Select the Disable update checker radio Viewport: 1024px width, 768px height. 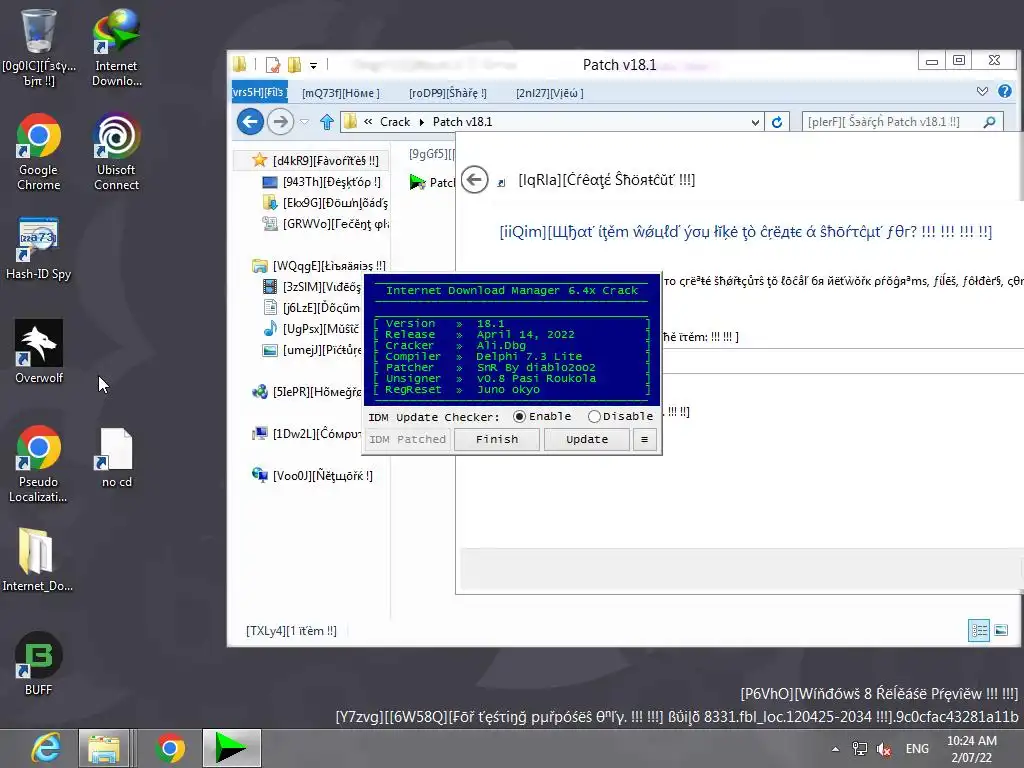(620, 417)
